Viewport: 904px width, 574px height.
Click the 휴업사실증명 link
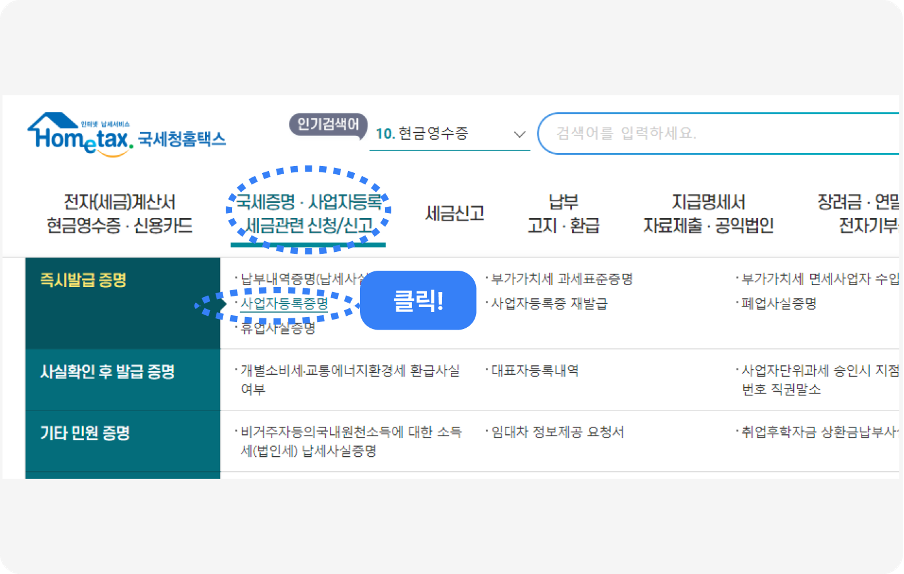click(x=278, y=328)
